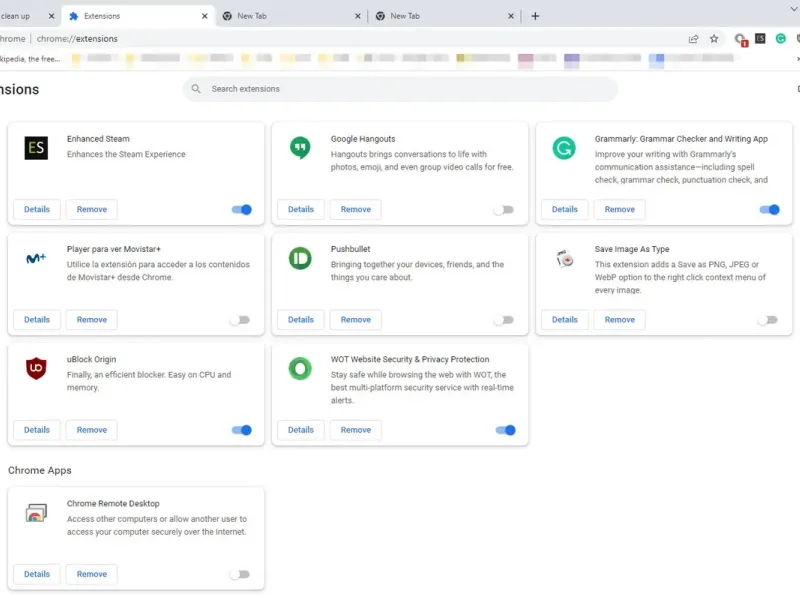Enable the Pushbullet extension toggle
This screenshot has height=600, width=800.
504,320
